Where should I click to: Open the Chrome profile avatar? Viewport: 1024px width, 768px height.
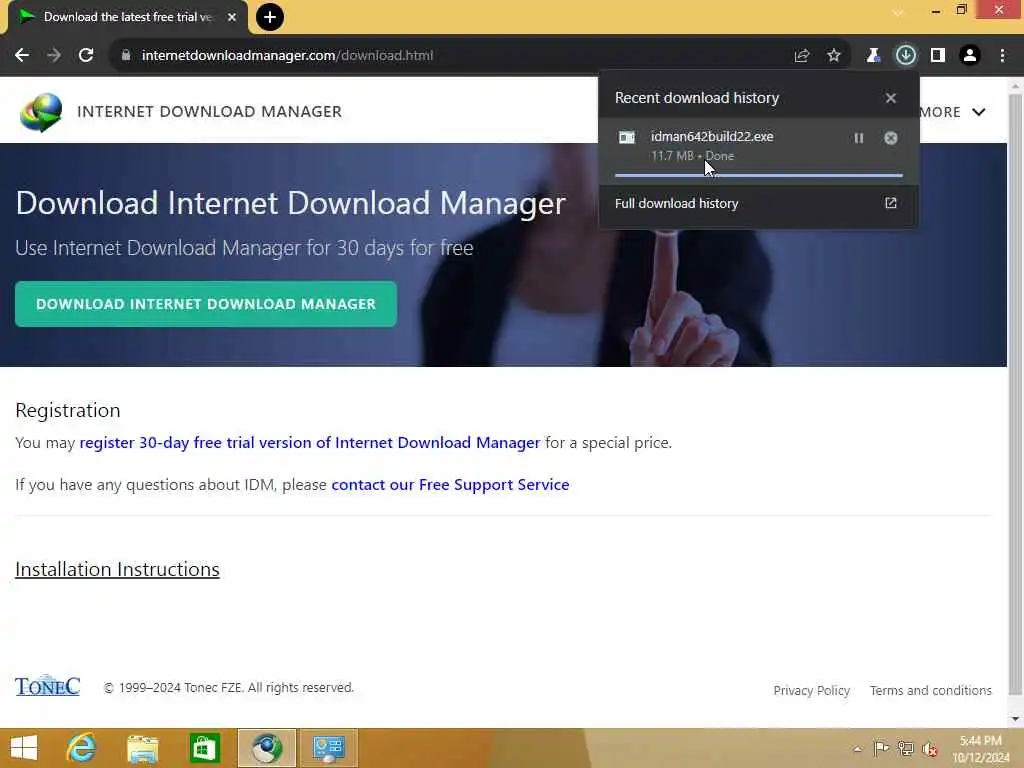[x=970, y=56]
